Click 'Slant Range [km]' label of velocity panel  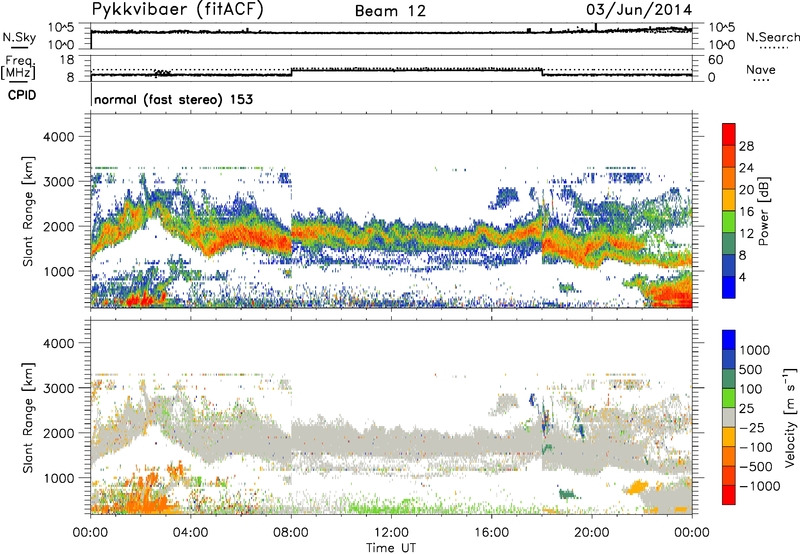tap(28, 417)
